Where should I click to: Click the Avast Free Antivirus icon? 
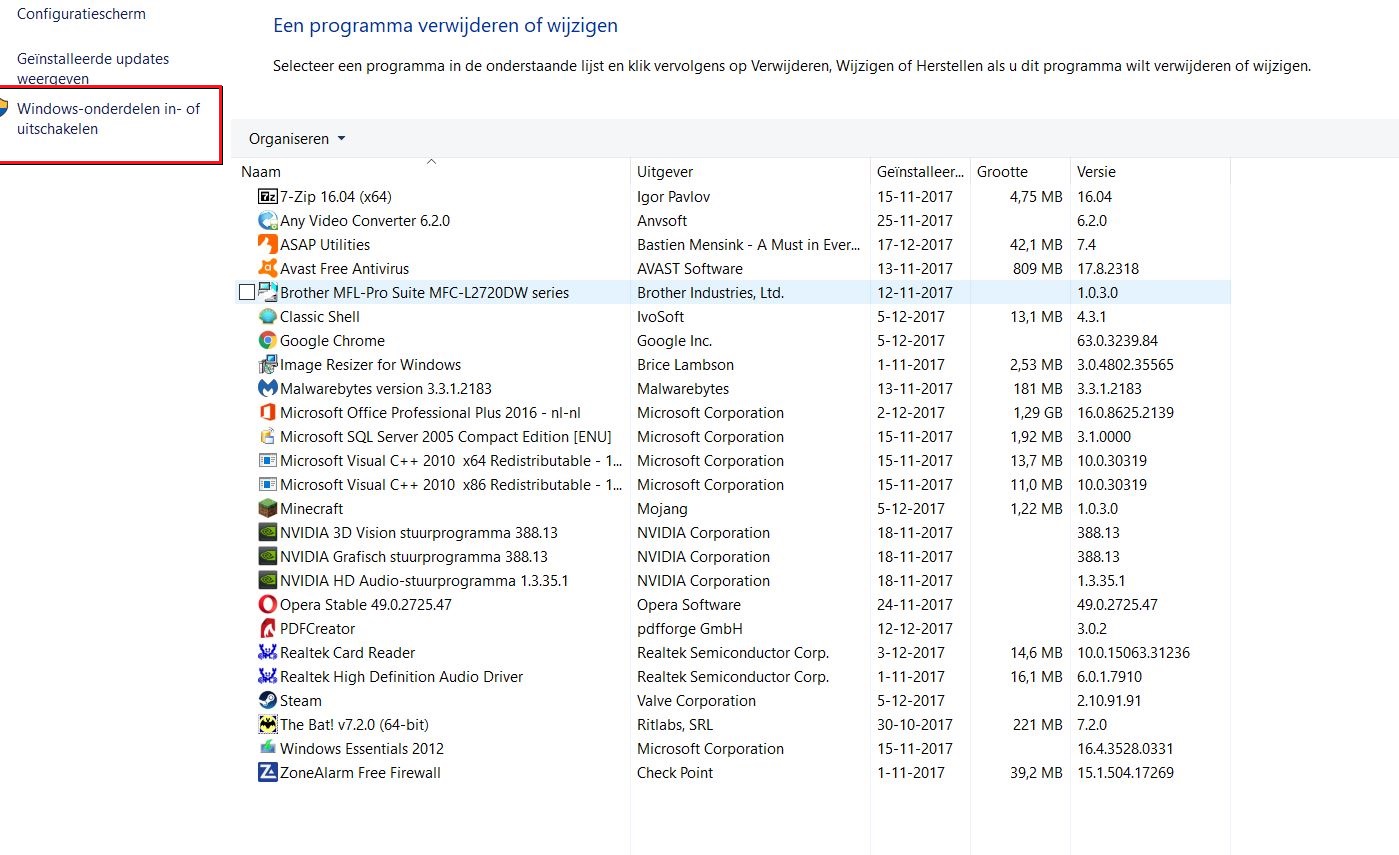click(268, 269)
